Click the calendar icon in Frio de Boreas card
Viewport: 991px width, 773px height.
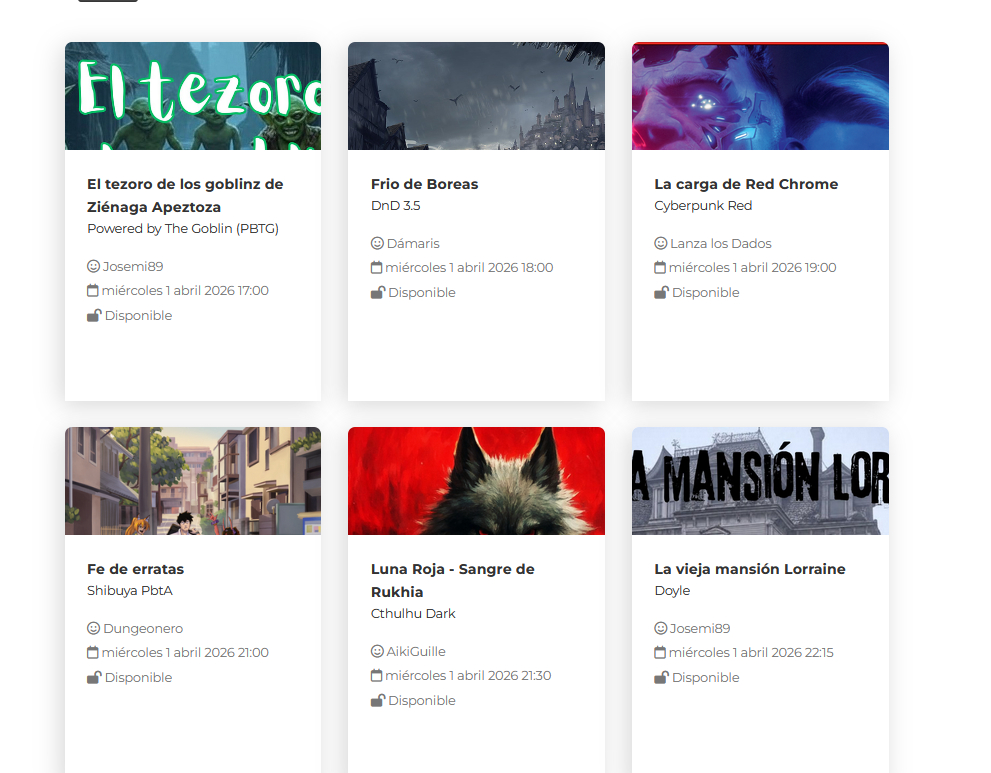click(x=377, y=268)
